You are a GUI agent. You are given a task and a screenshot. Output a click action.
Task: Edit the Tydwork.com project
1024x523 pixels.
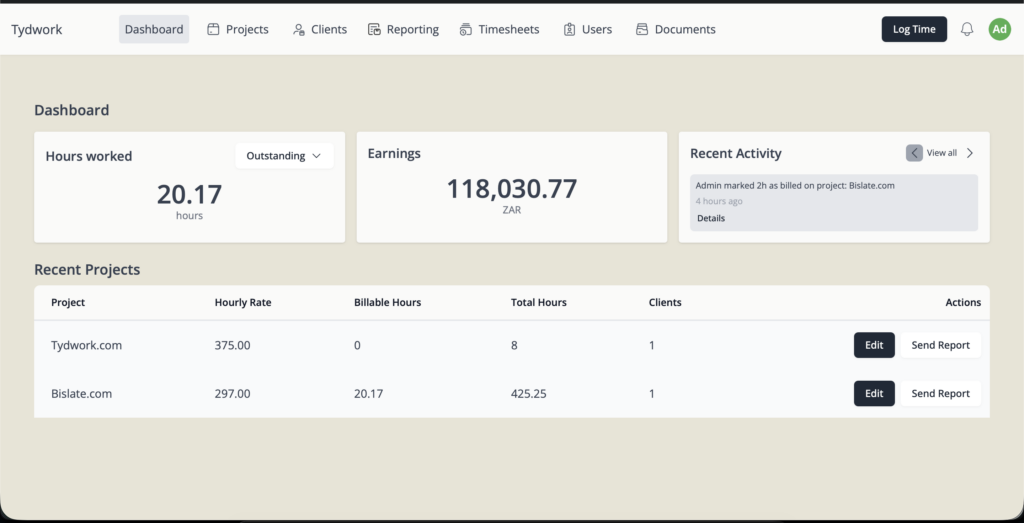coord(874,345)
